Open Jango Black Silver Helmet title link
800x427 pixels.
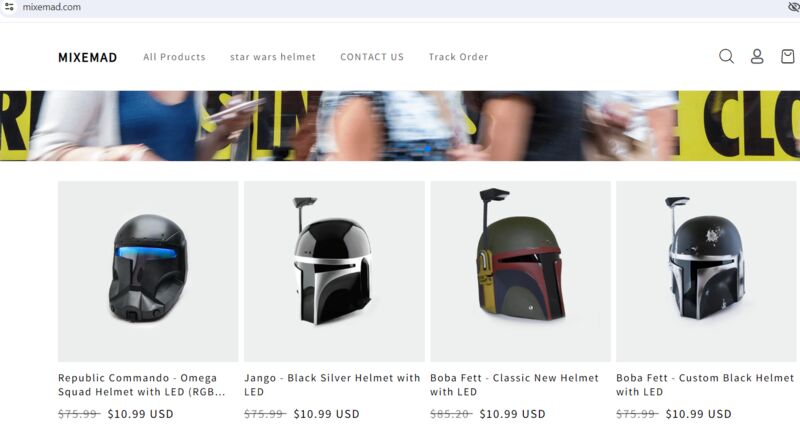coord(332,385)
